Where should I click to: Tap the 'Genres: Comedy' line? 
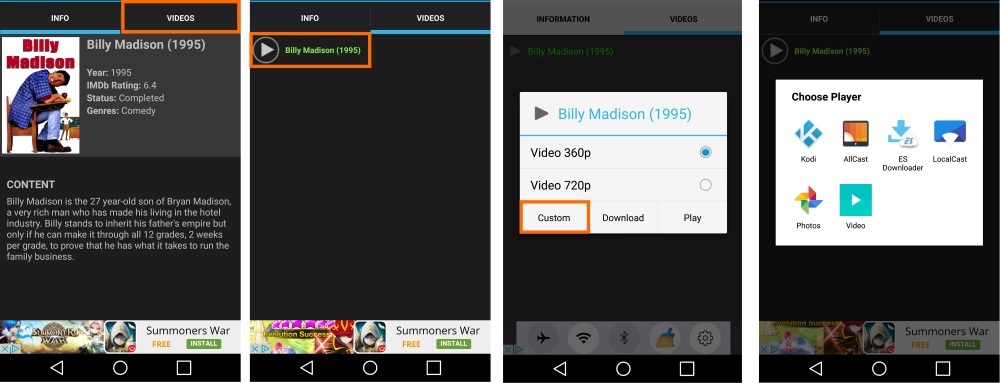pos(121,111)
